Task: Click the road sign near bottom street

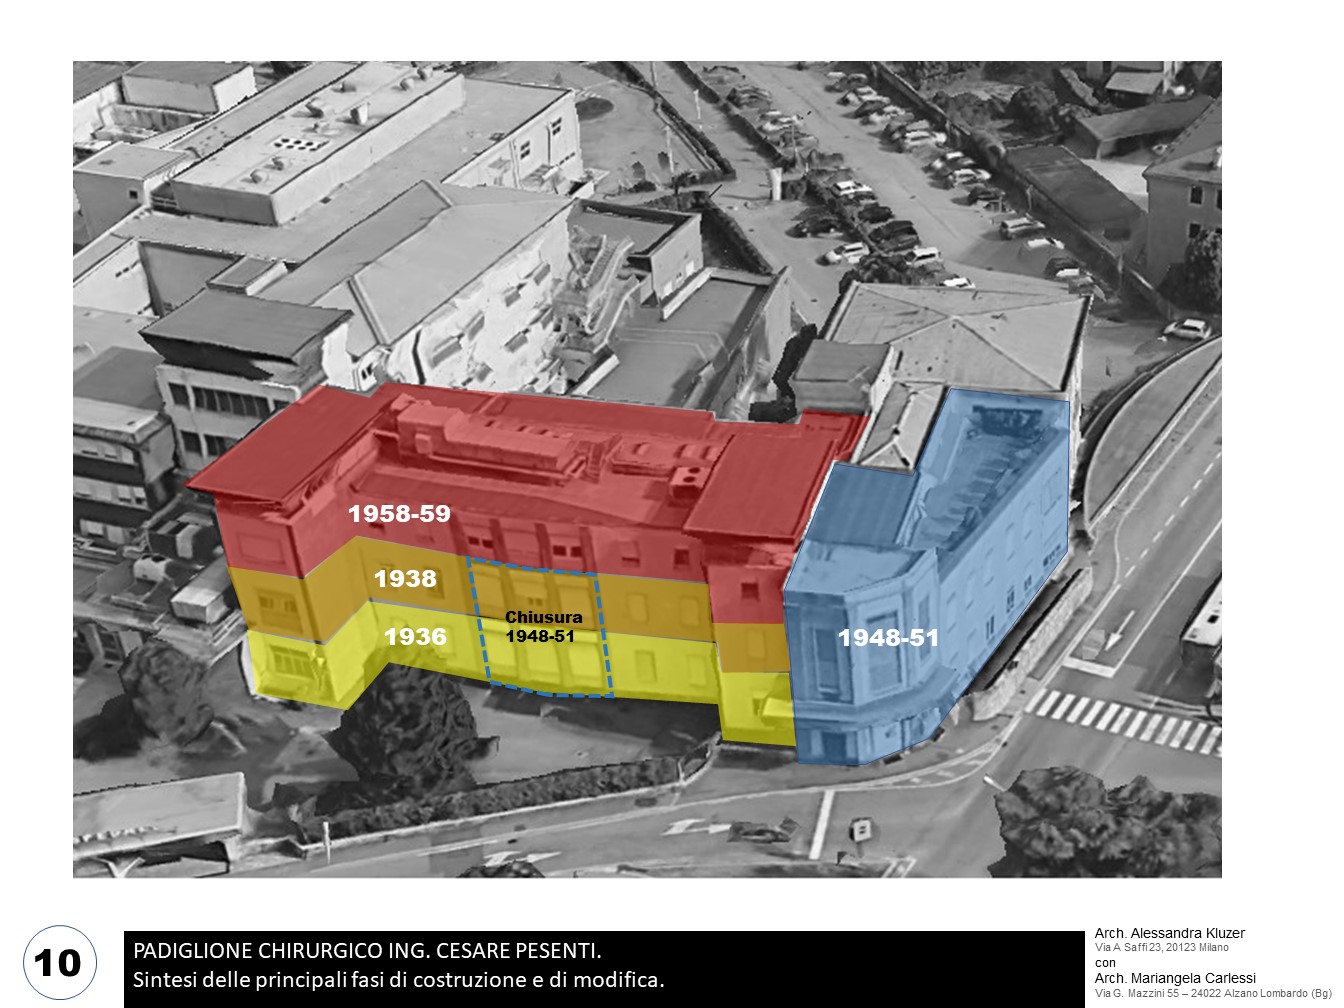Action: pyautogui.click(x=858, y=829)
